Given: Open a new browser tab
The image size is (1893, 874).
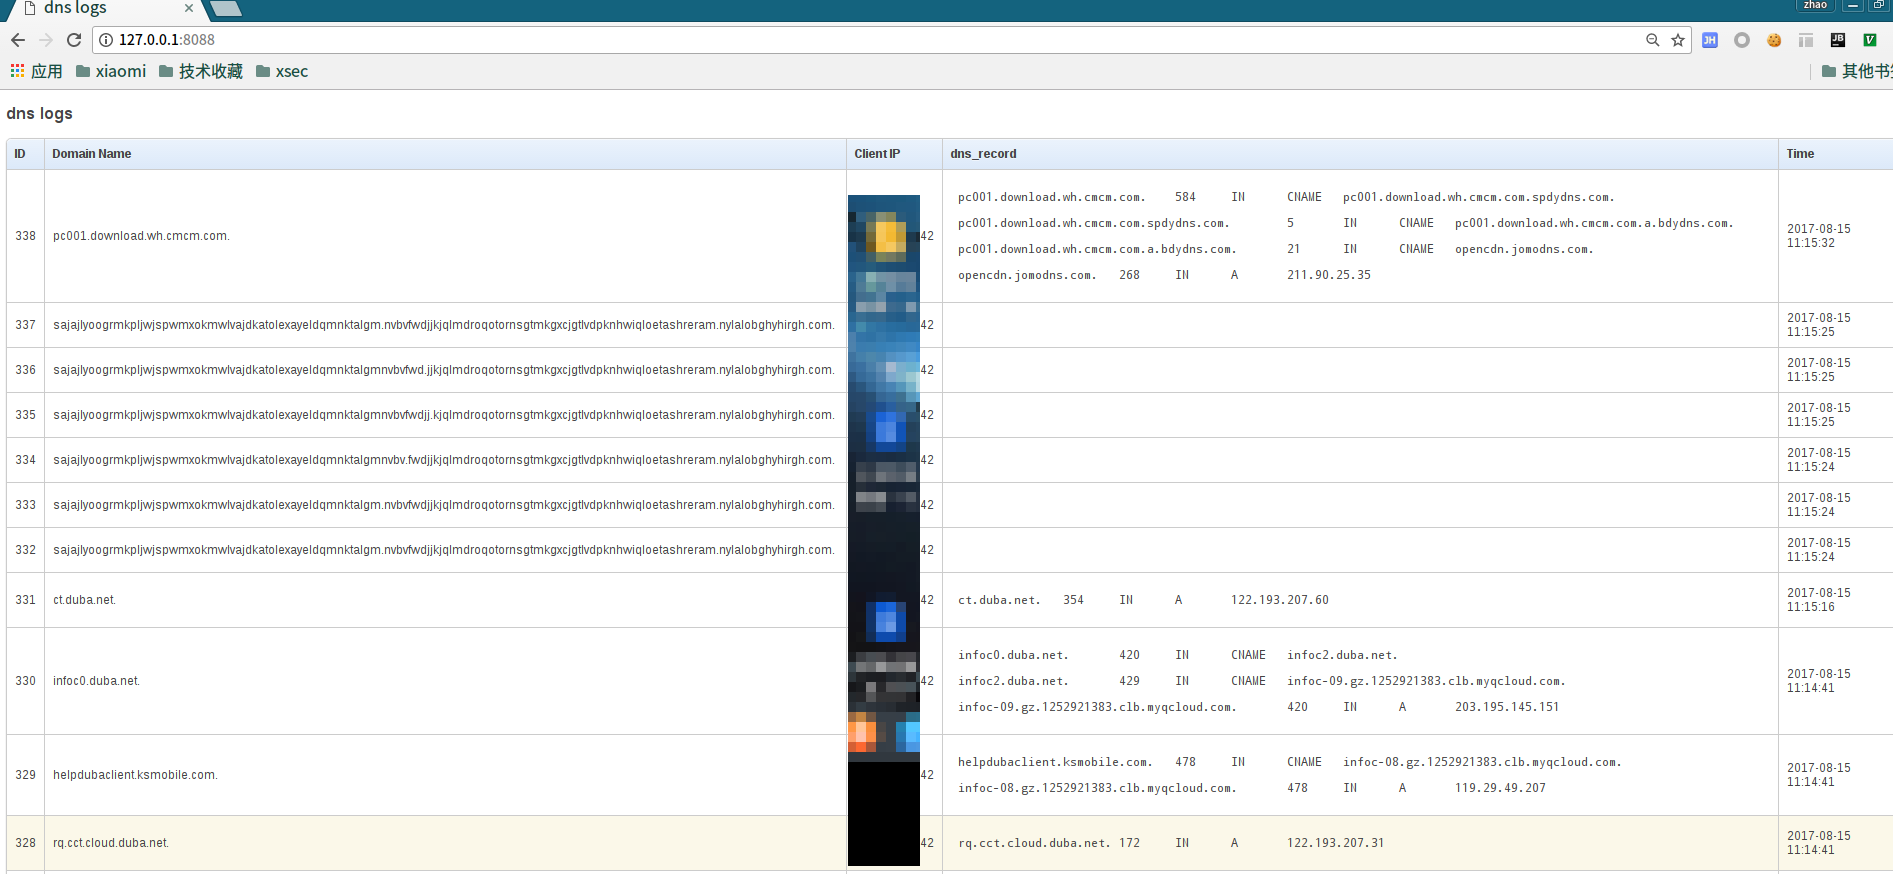Looking at the screenshot, I should (227, 9).
